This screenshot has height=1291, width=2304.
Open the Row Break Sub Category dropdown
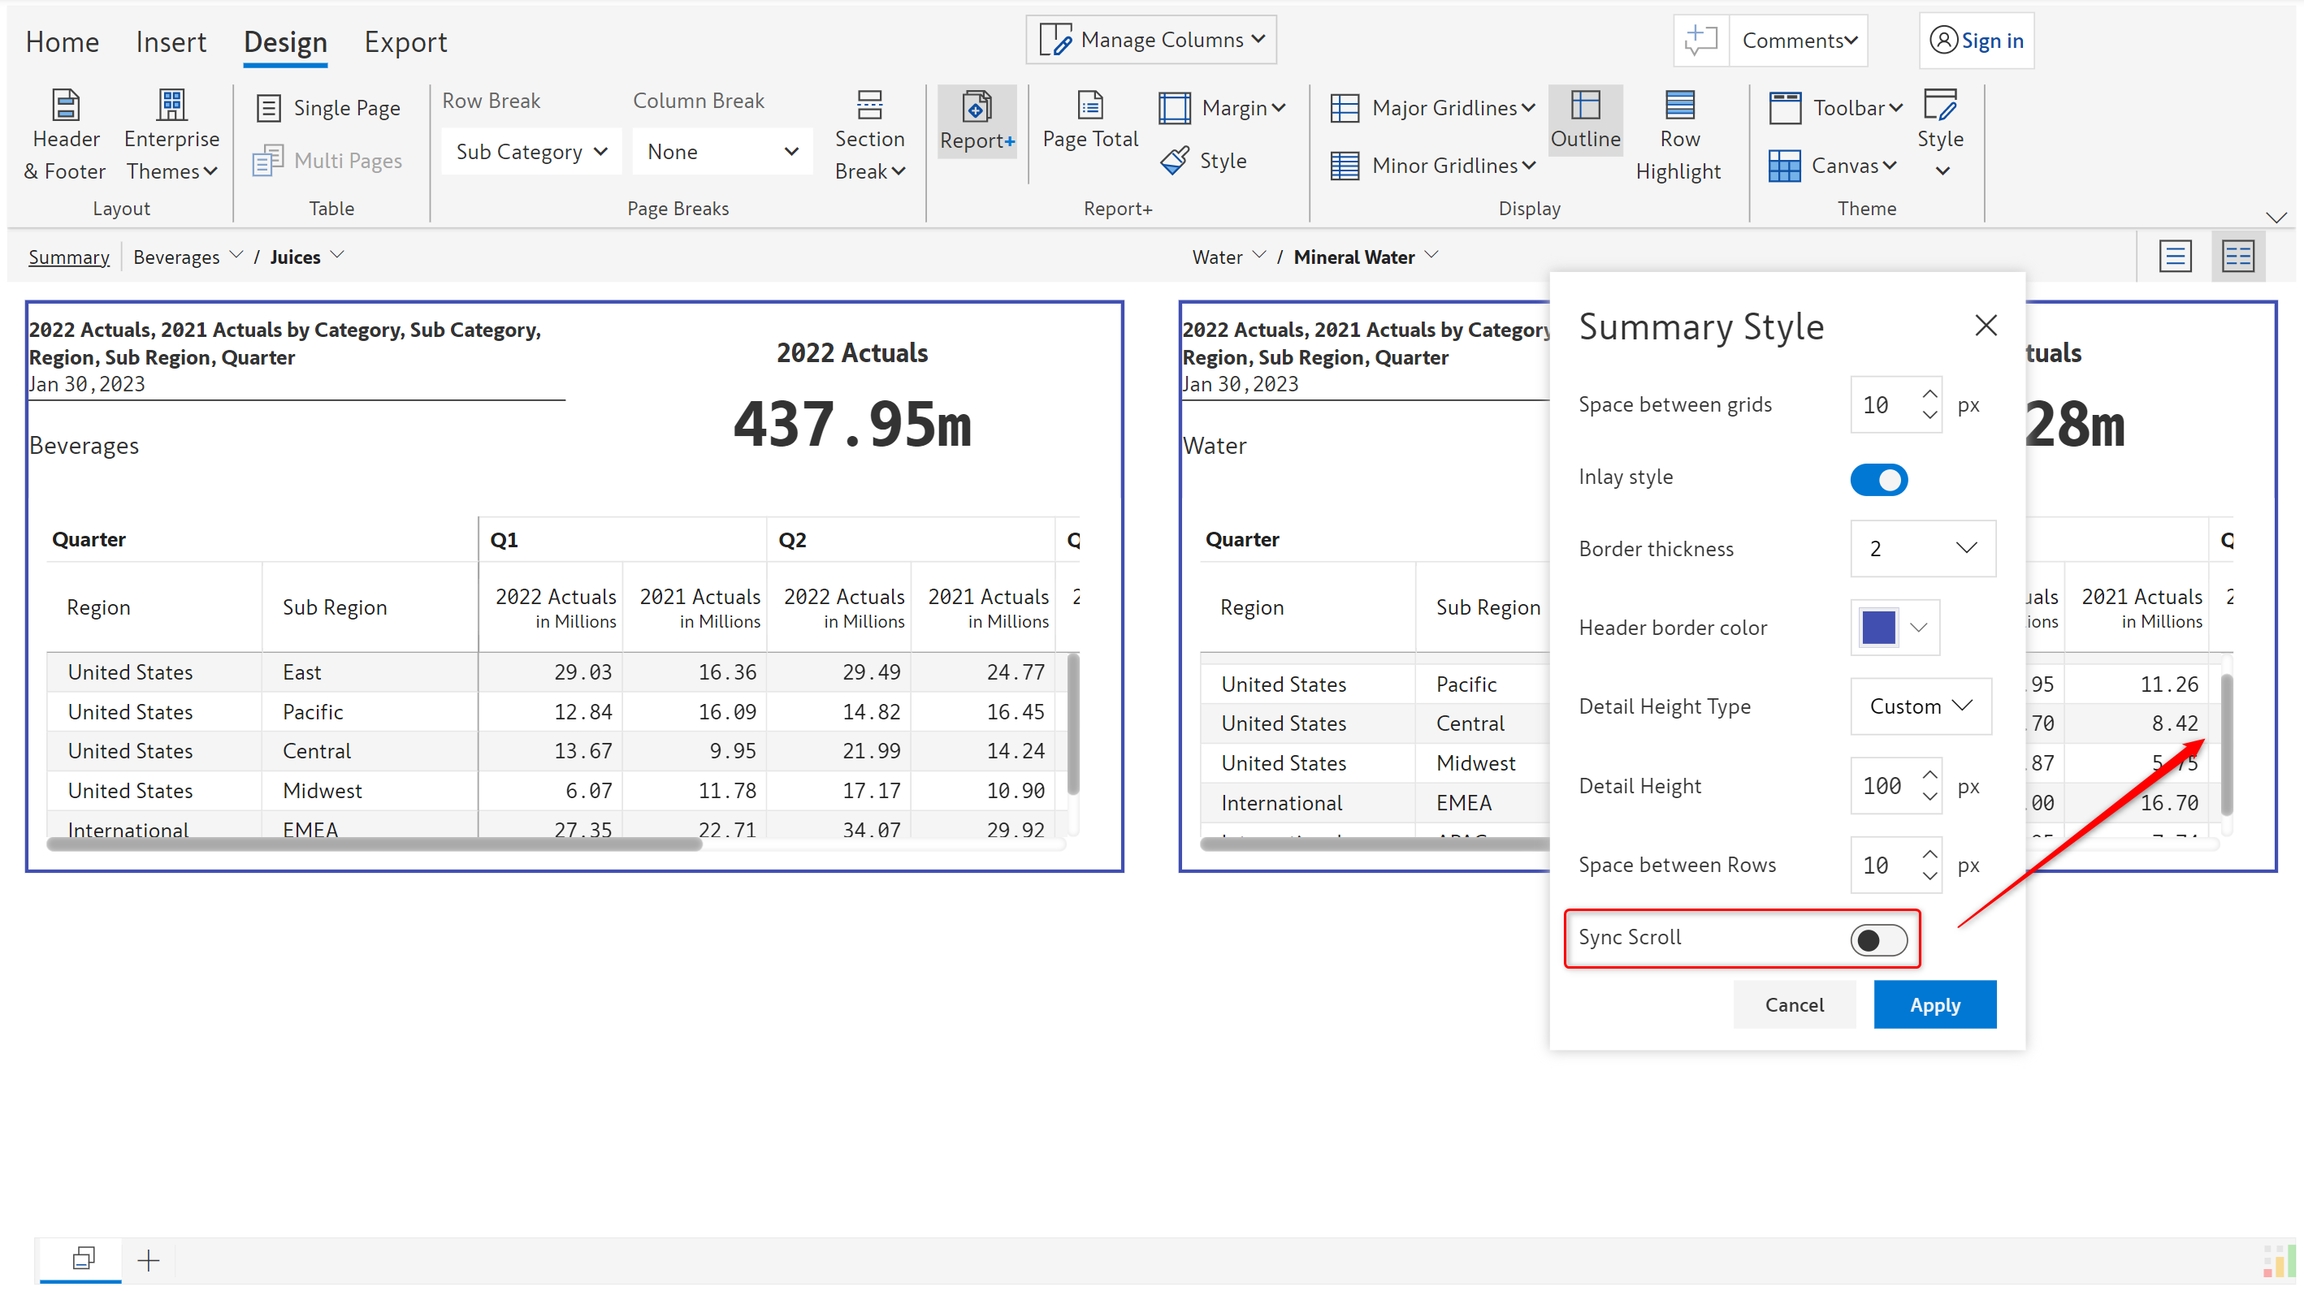531,152
